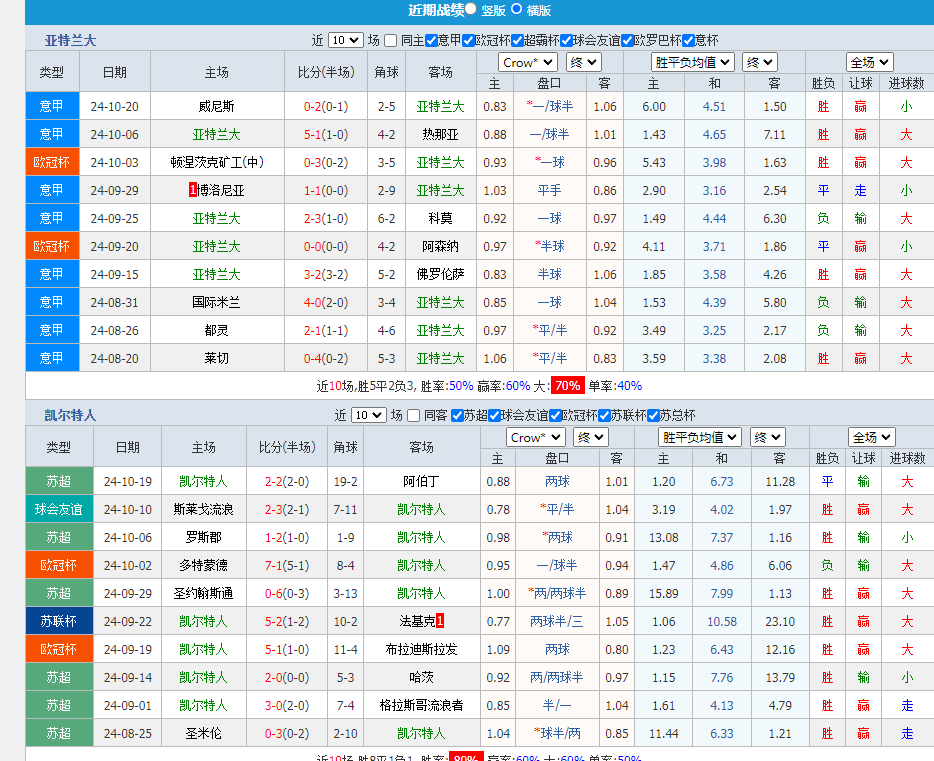Viewport: 934px width, 761px height.
Task: Uncheck the 苏超 league filter
Action: tap(455, 414)
